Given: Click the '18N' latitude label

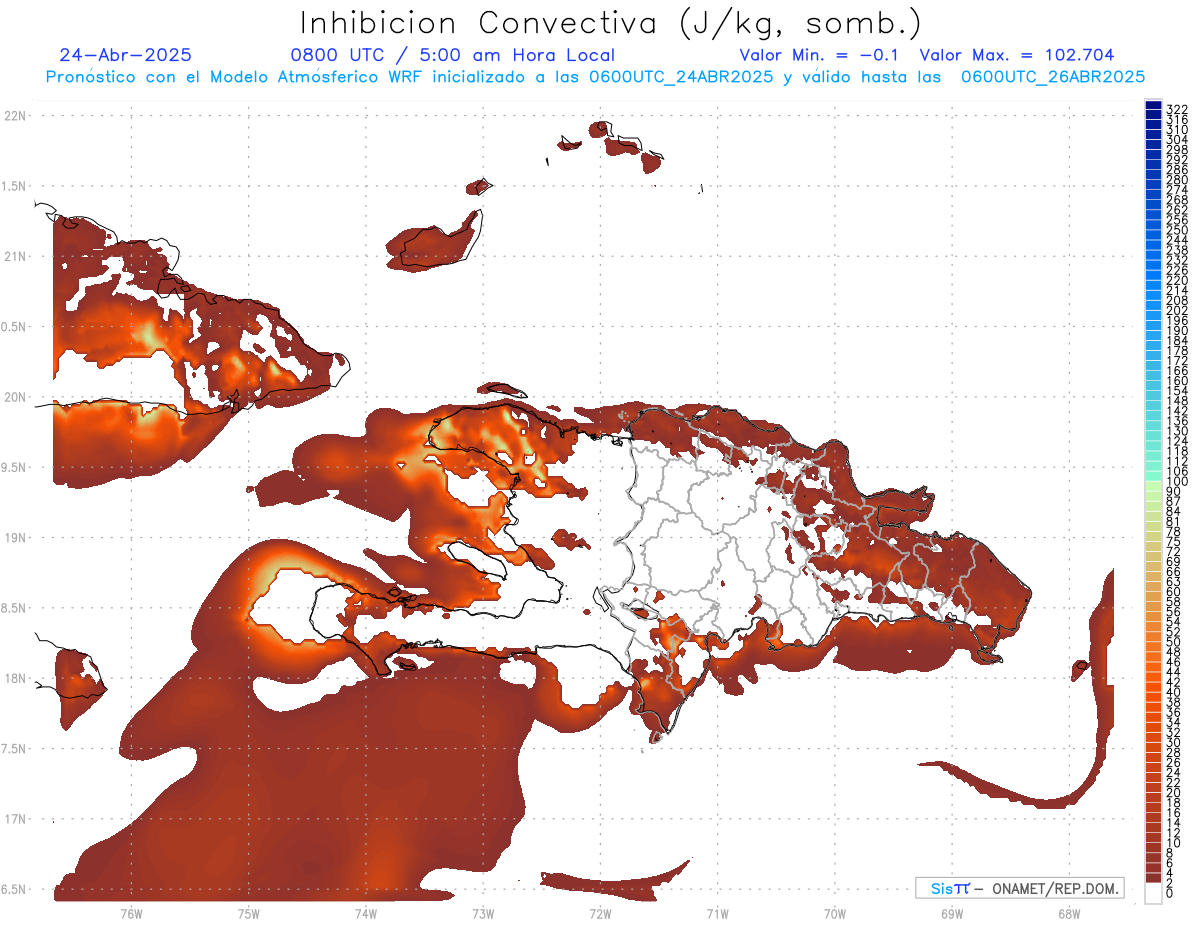Looking at the screenshot, I should point(15,679).
